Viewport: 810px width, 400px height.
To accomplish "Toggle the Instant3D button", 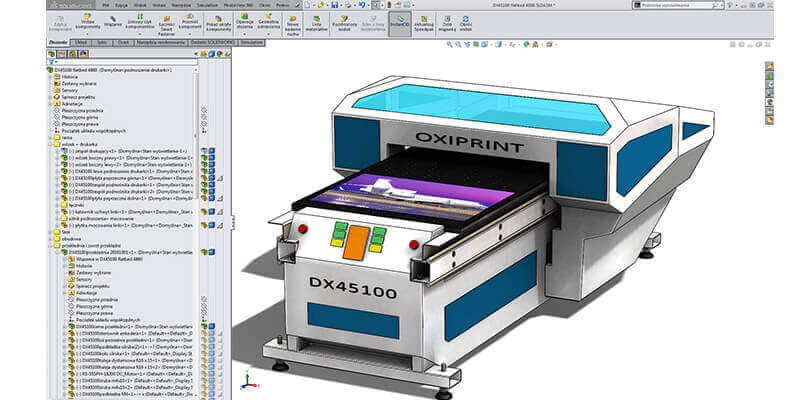I will pos(400,22).
